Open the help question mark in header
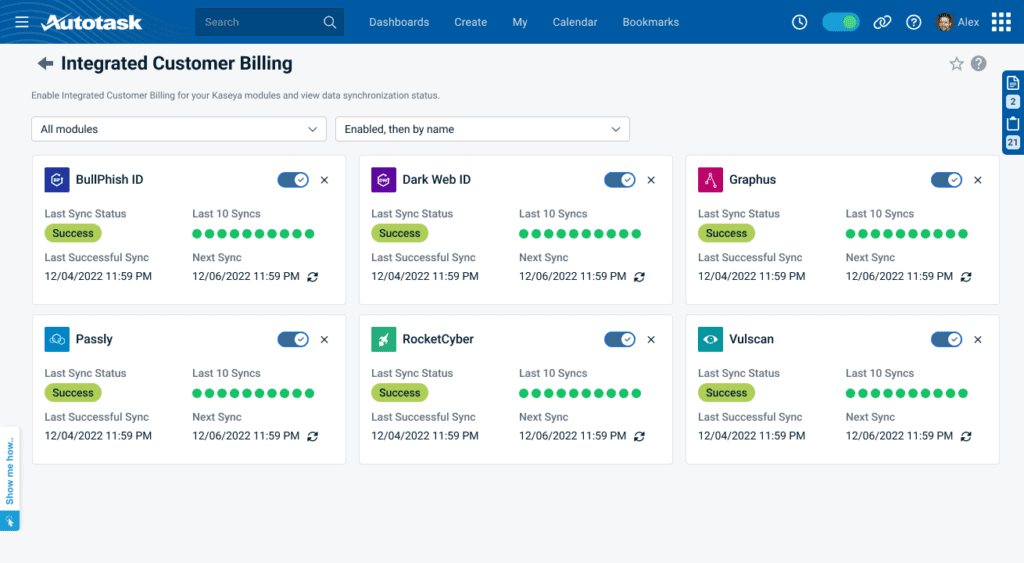 (913, 22)
